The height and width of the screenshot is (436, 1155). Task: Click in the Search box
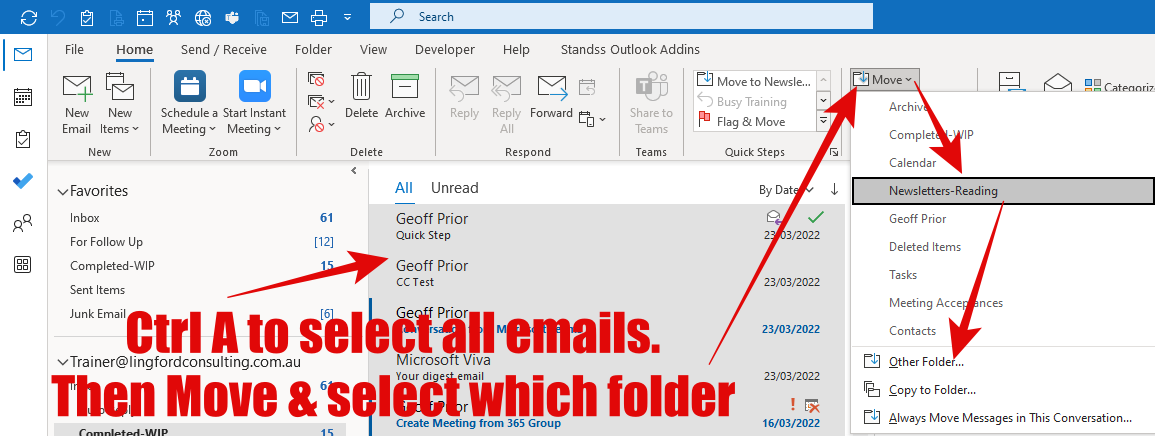coord(620,16)
